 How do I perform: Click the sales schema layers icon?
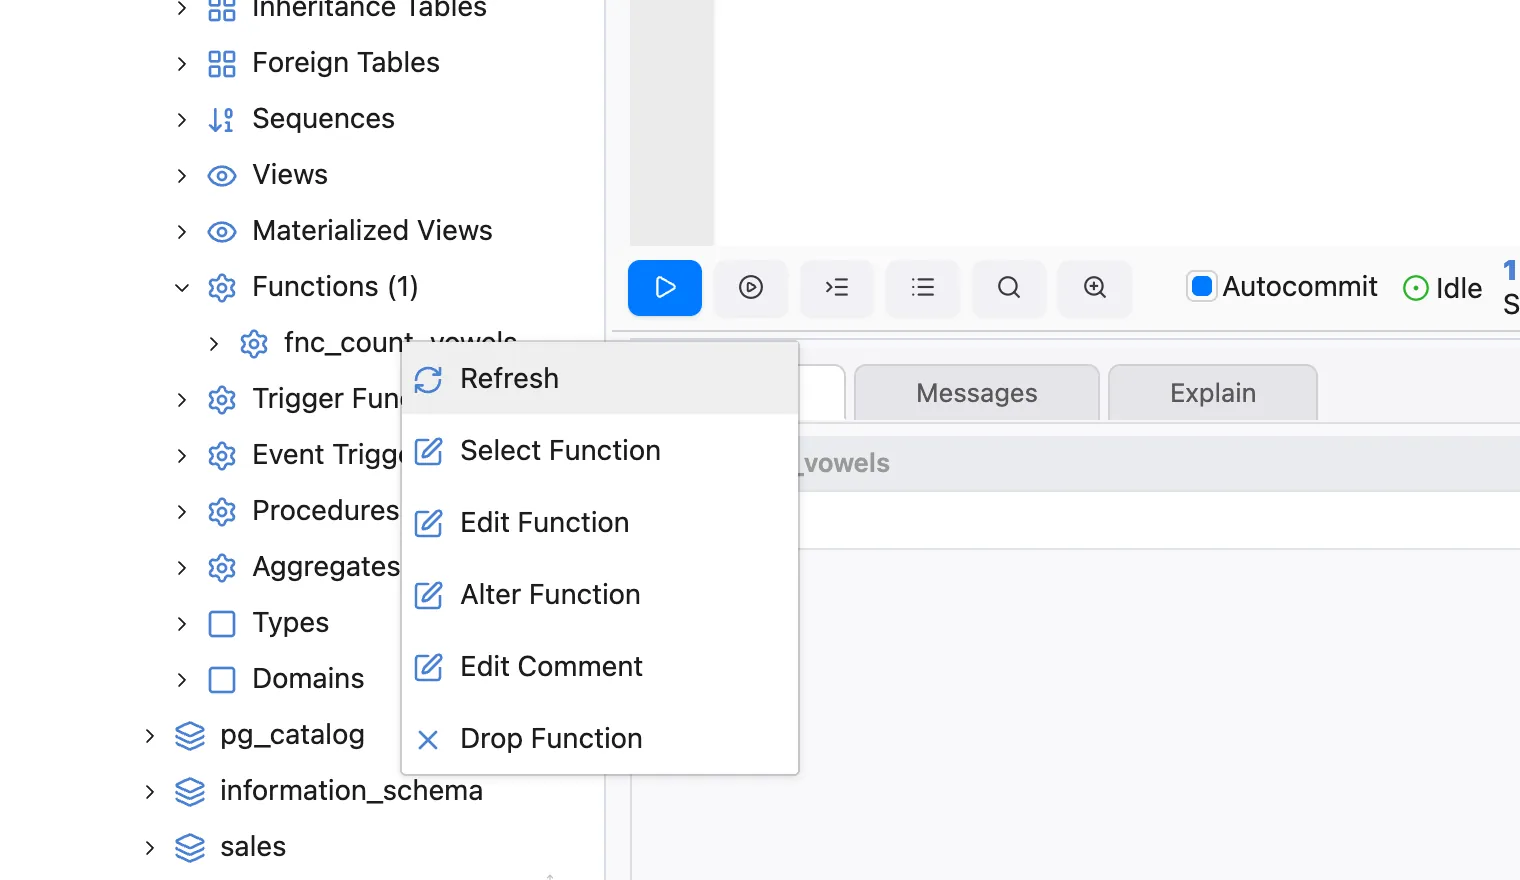click(189, 848)
